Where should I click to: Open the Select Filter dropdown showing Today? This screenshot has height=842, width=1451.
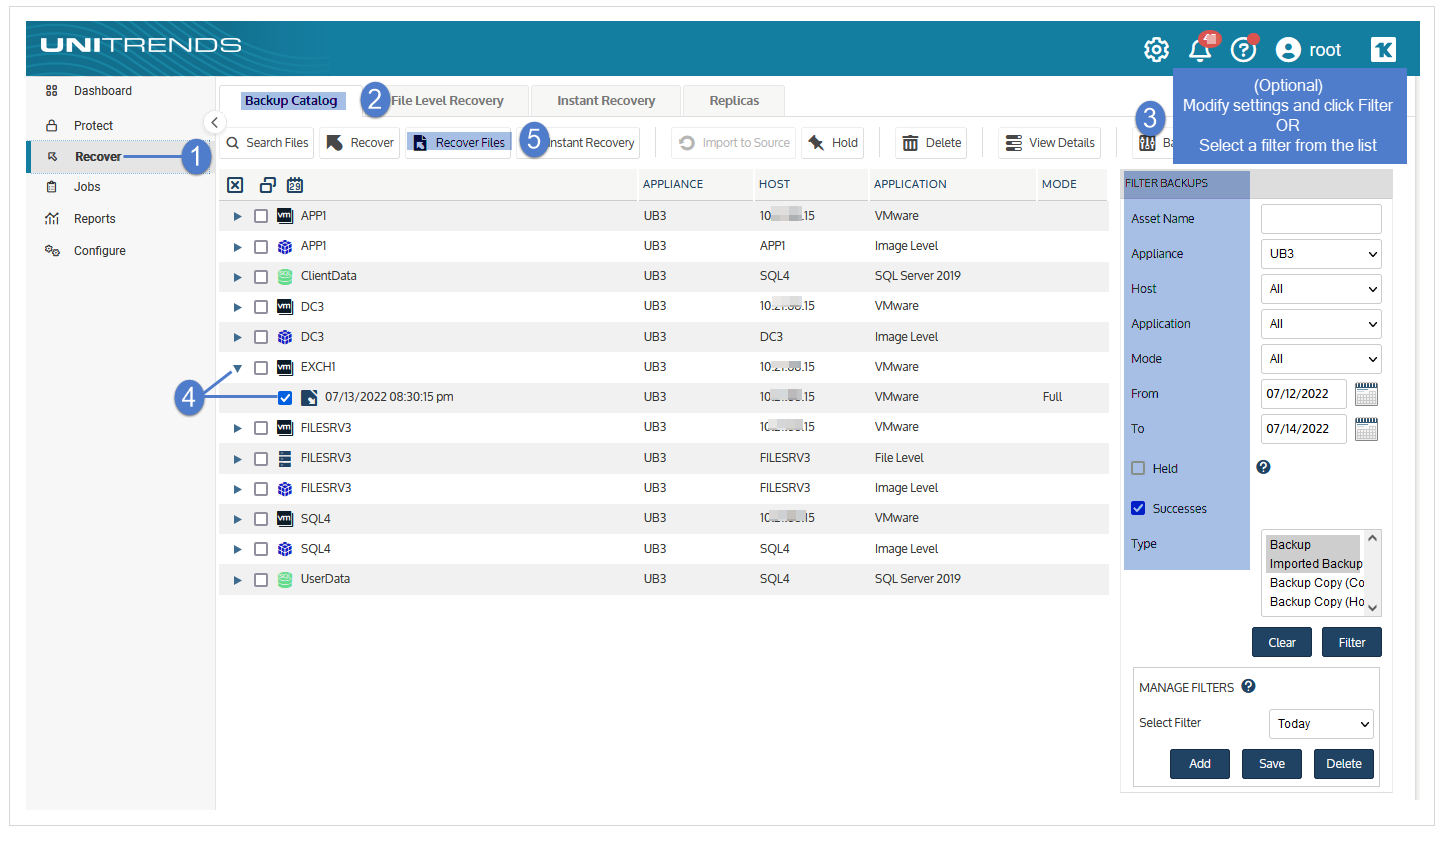tap(1321, 724)
